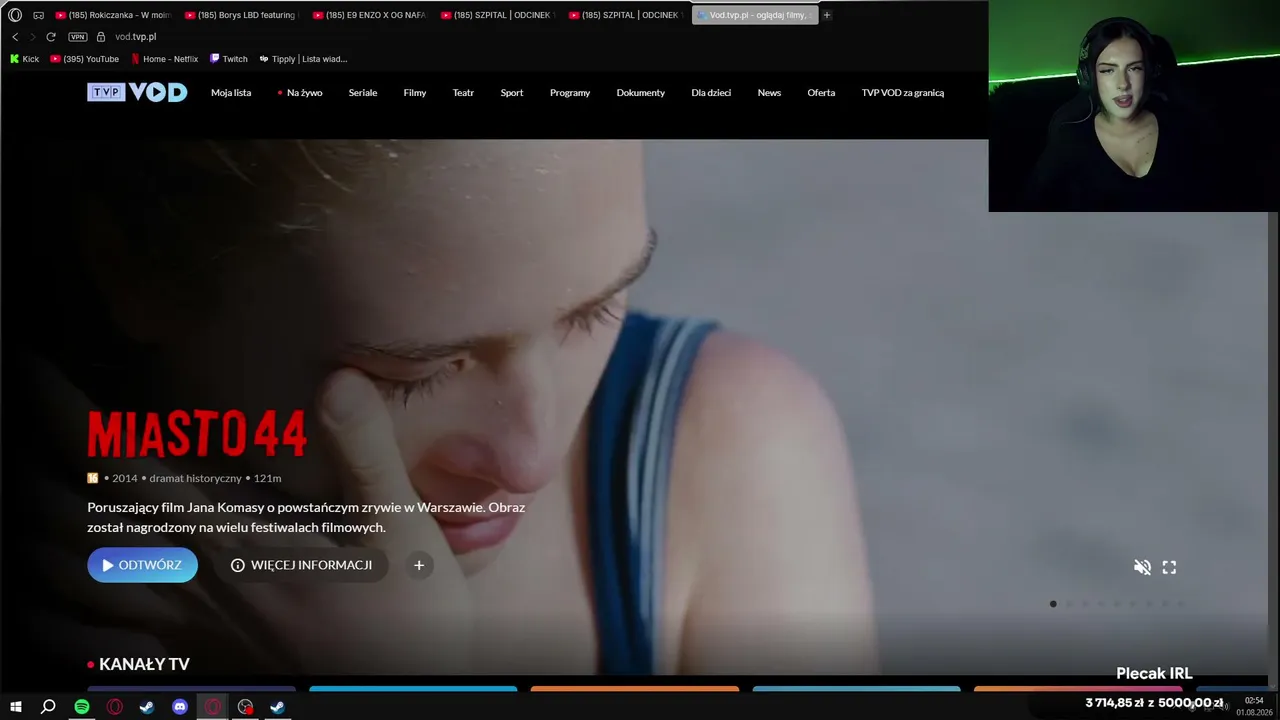The height and width of the screenshot is (720, 1280).
Task: Open Windows taskbar search
Action: pos(48,707)
